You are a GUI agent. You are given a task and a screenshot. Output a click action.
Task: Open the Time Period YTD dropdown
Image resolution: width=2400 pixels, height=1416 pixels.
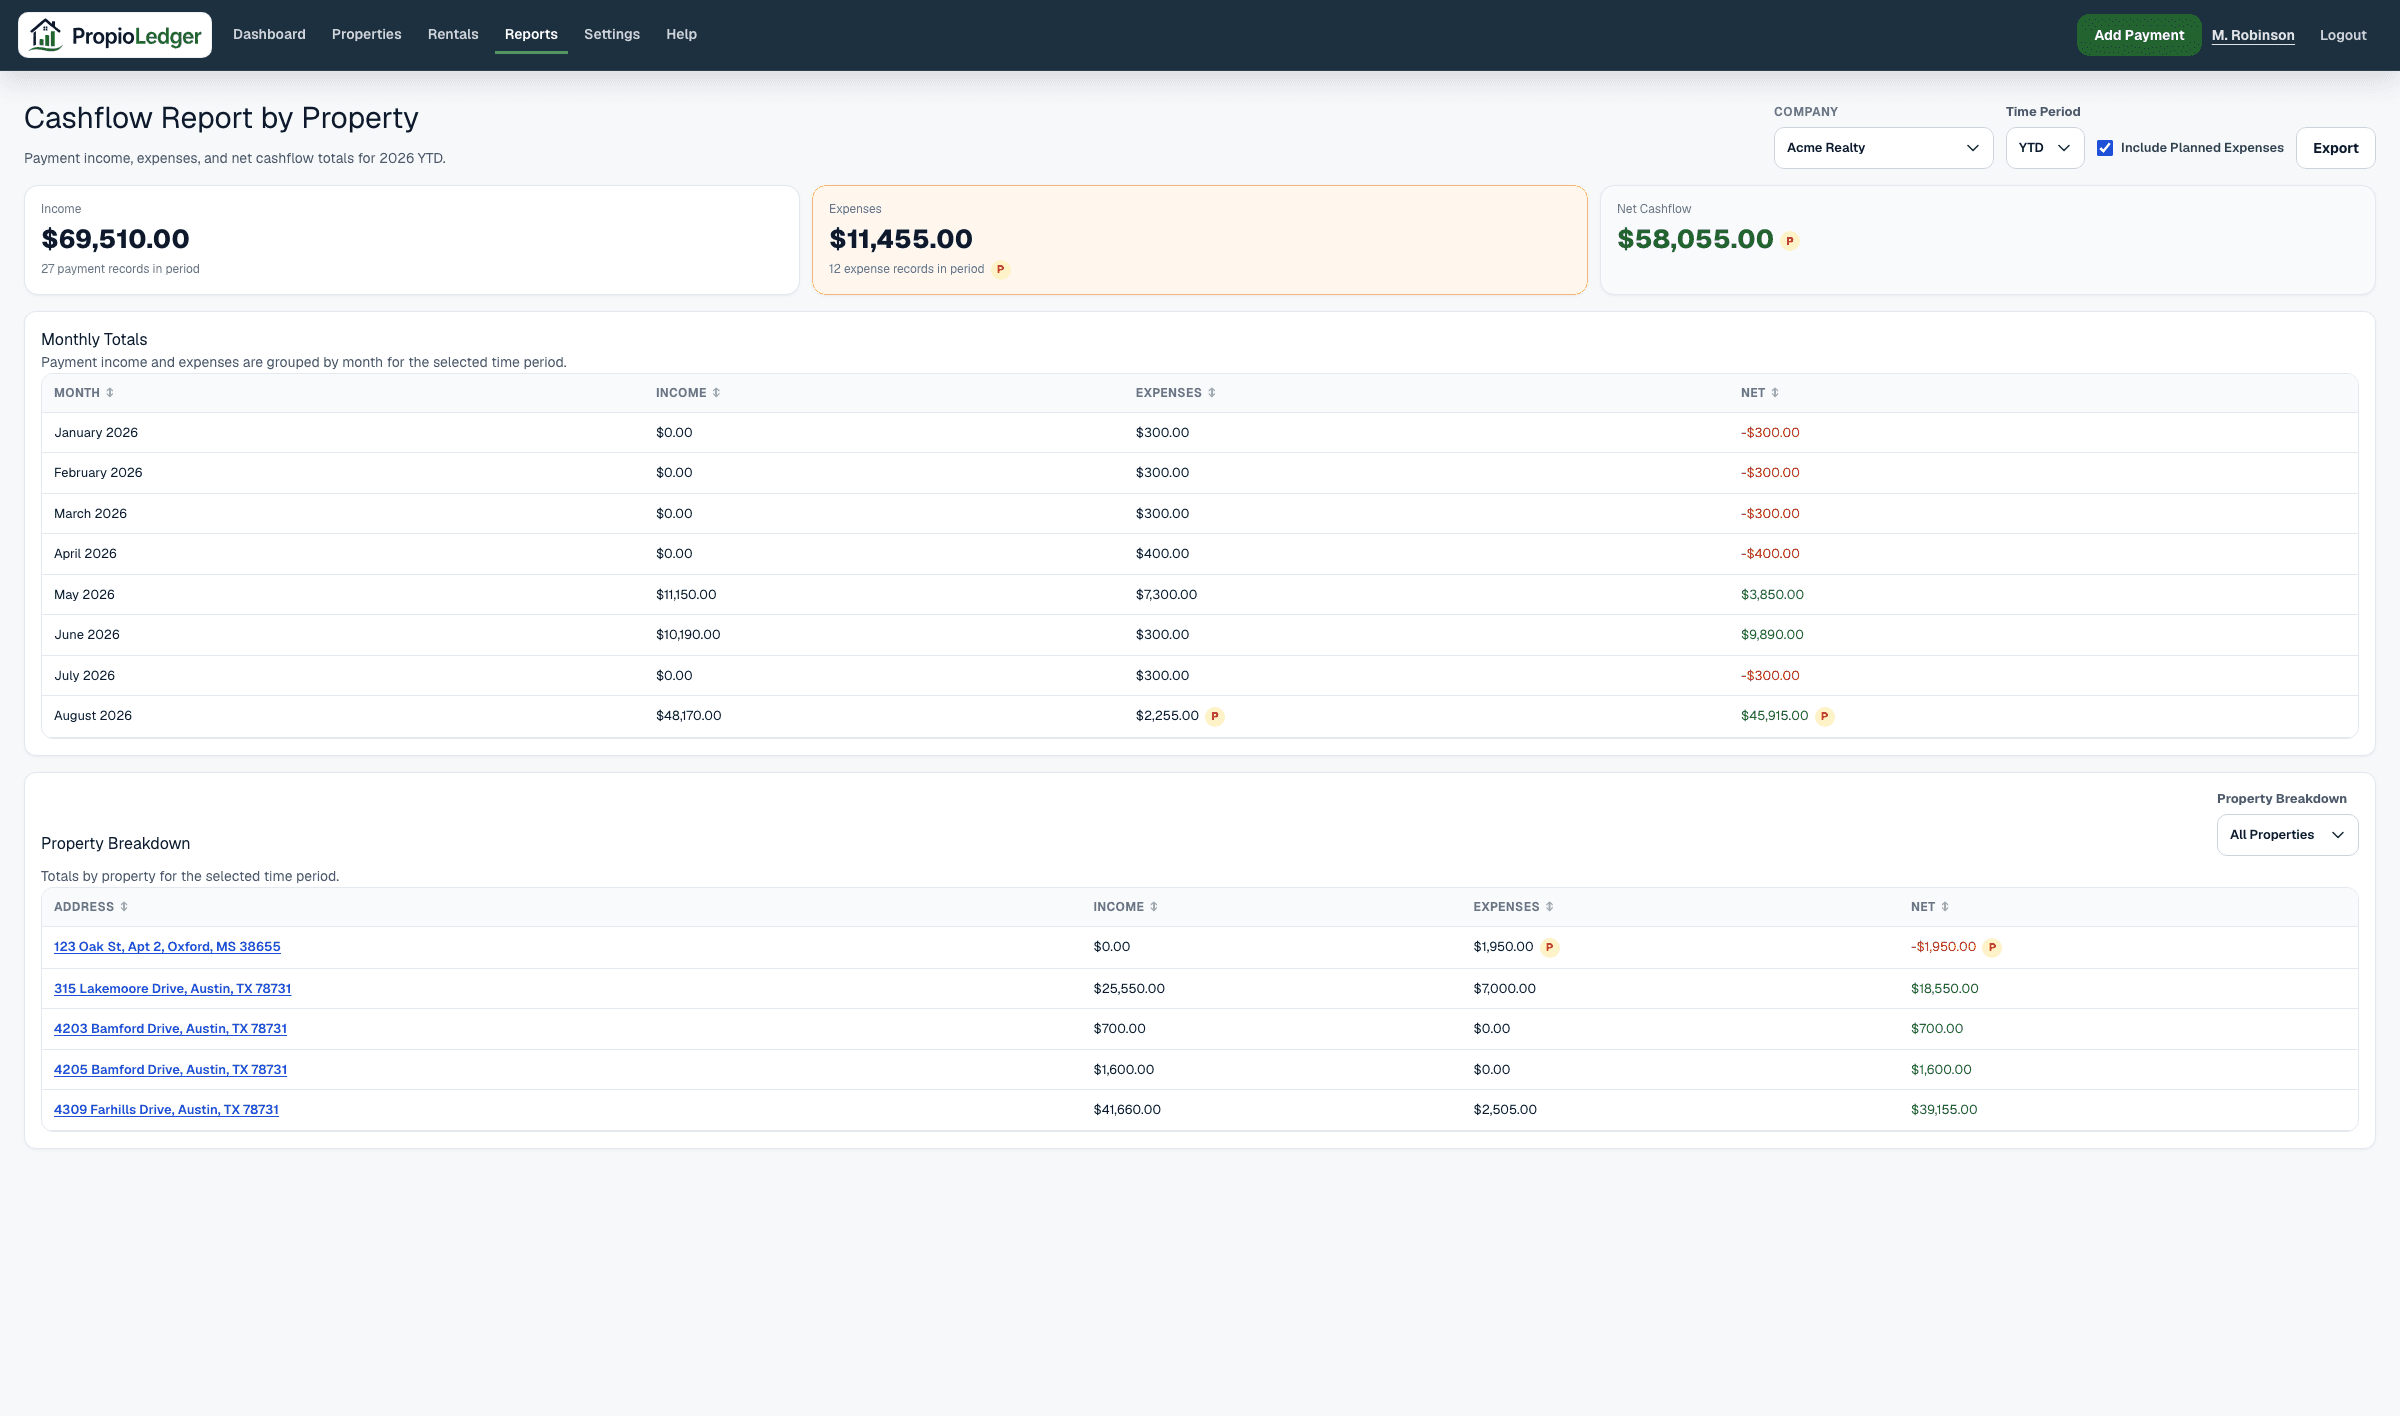(x=2045, y=148)
